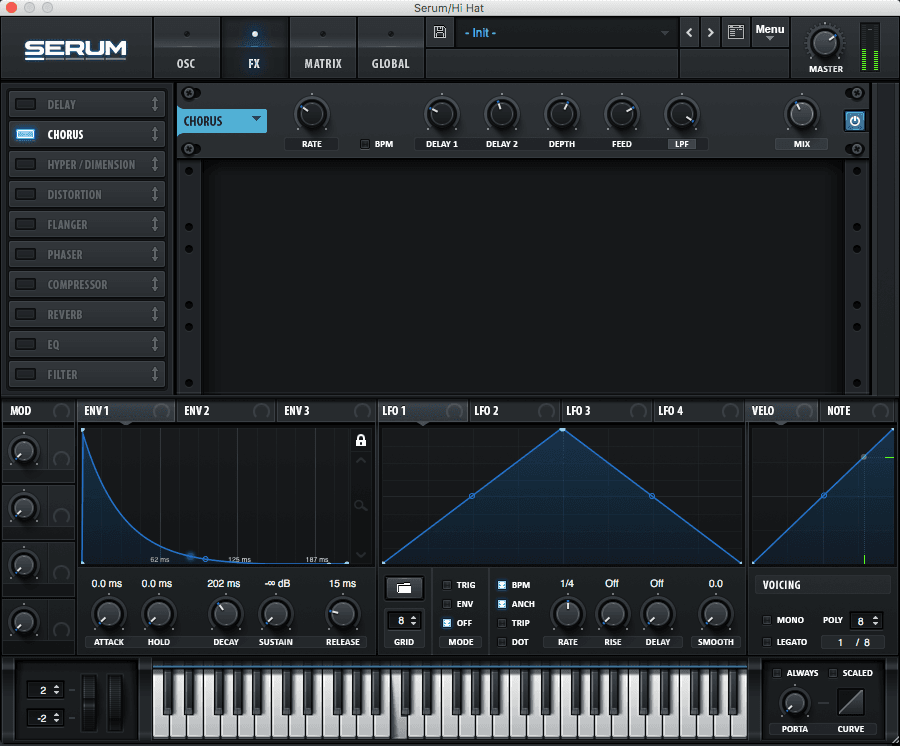Viewport: 900px width, 746px height.
Task: Reorder Reverb effect using its arrow handle
Action: [154, 314]
